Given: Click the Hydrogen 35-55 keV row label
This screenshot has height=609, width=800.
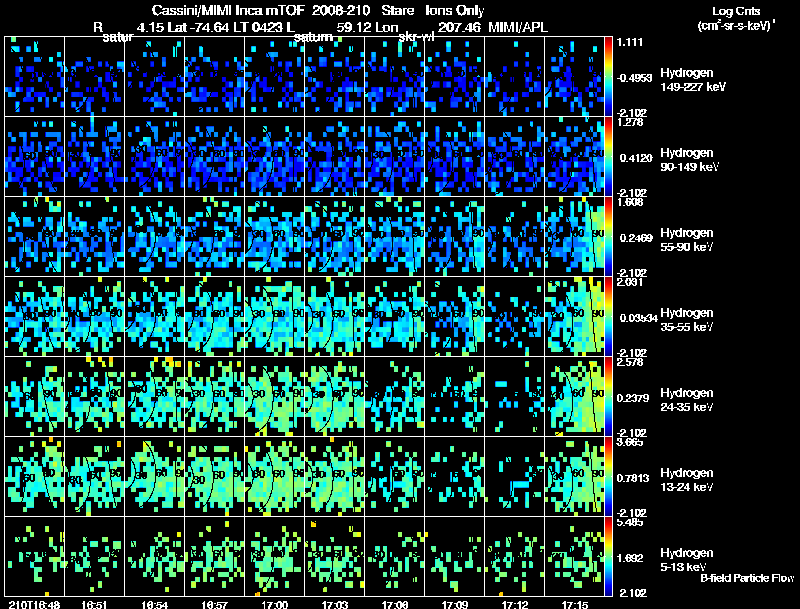Looking at the screenshot, I should (x=687, y=320).
